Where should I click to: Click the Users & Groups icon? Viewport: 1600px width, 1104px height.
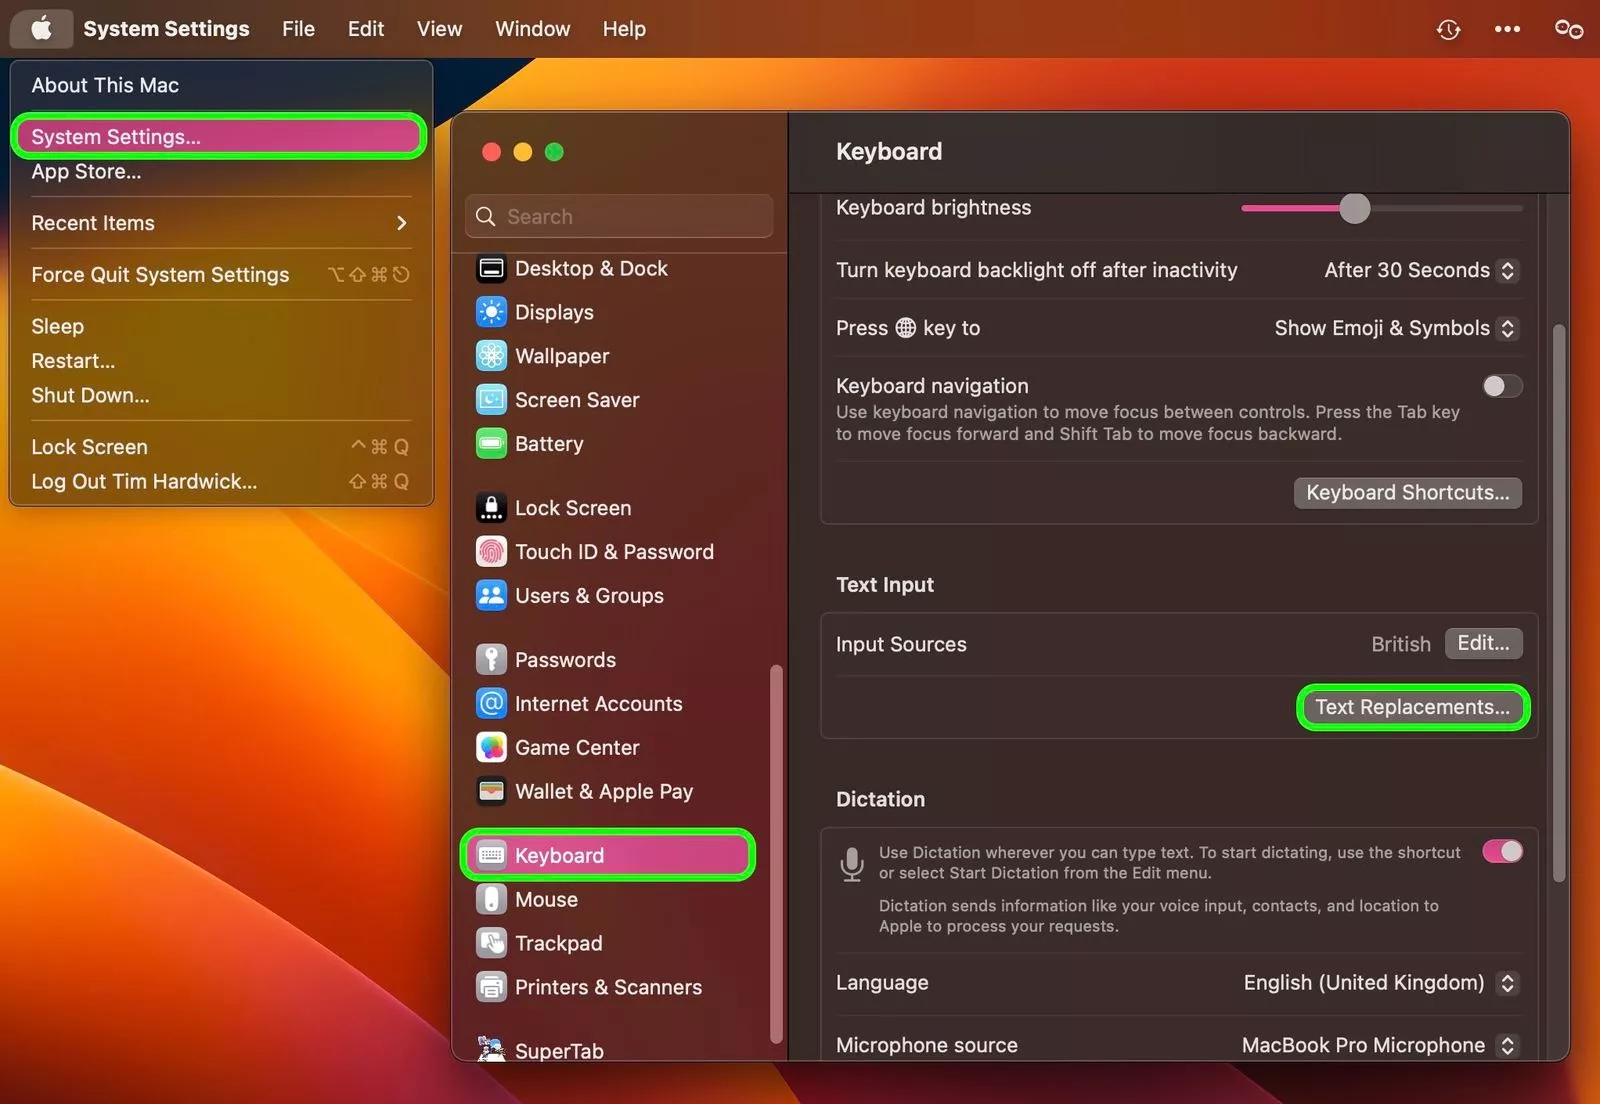491,596
